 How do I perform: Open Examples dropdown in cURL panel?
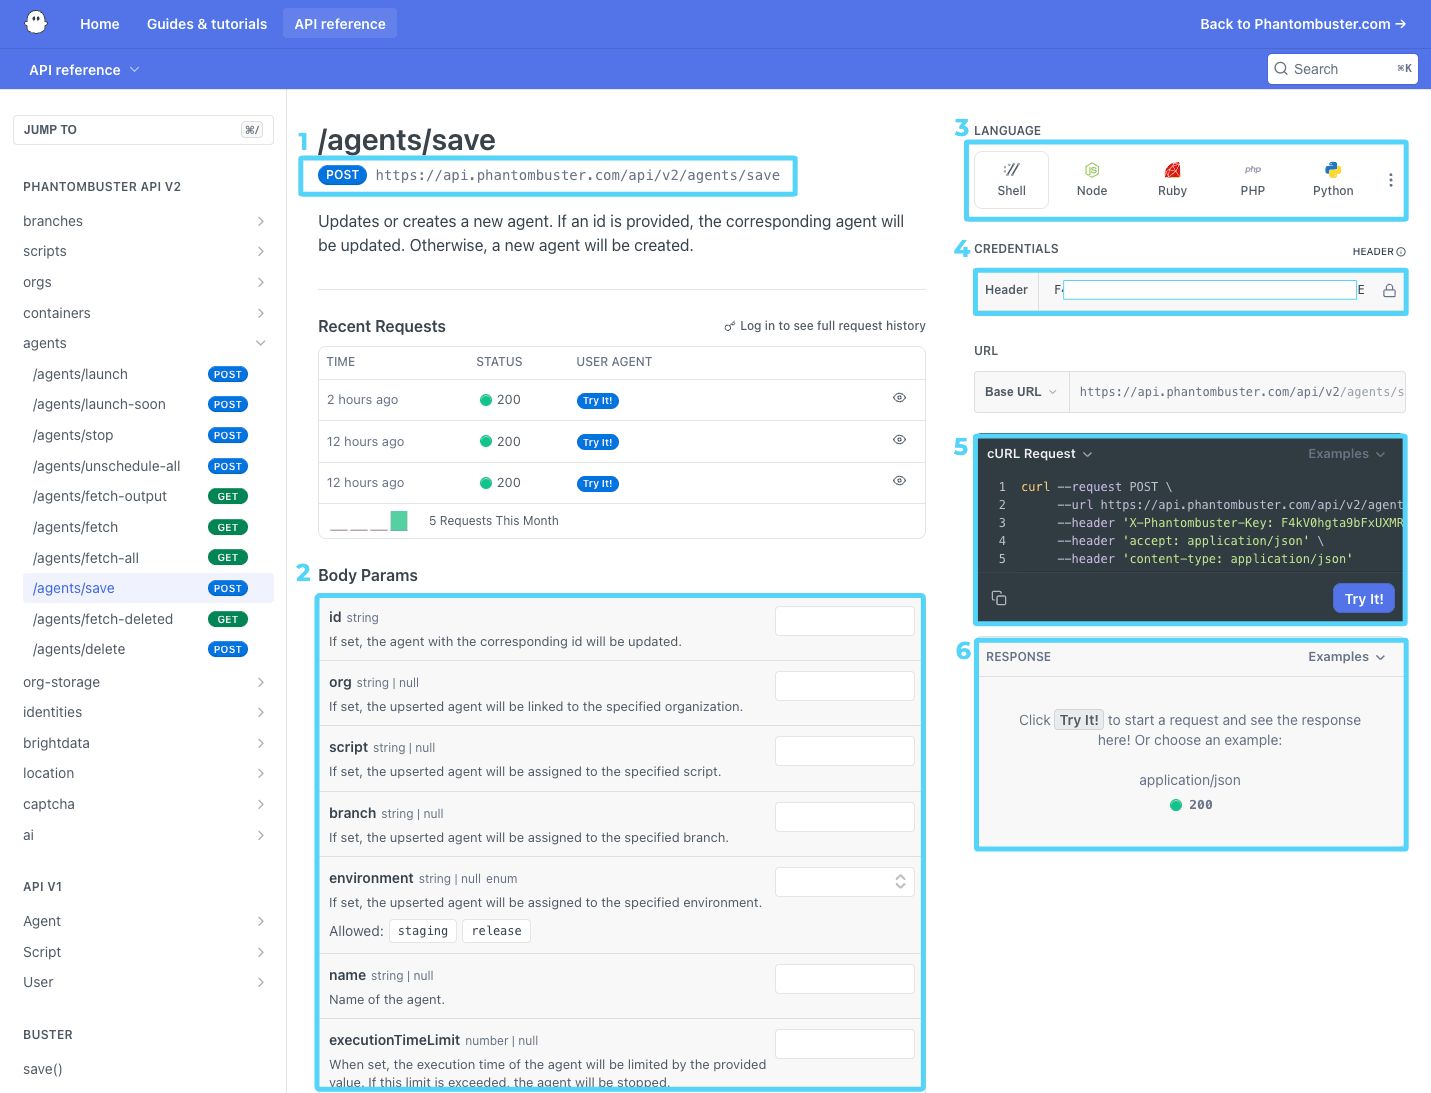[1347, 454]
